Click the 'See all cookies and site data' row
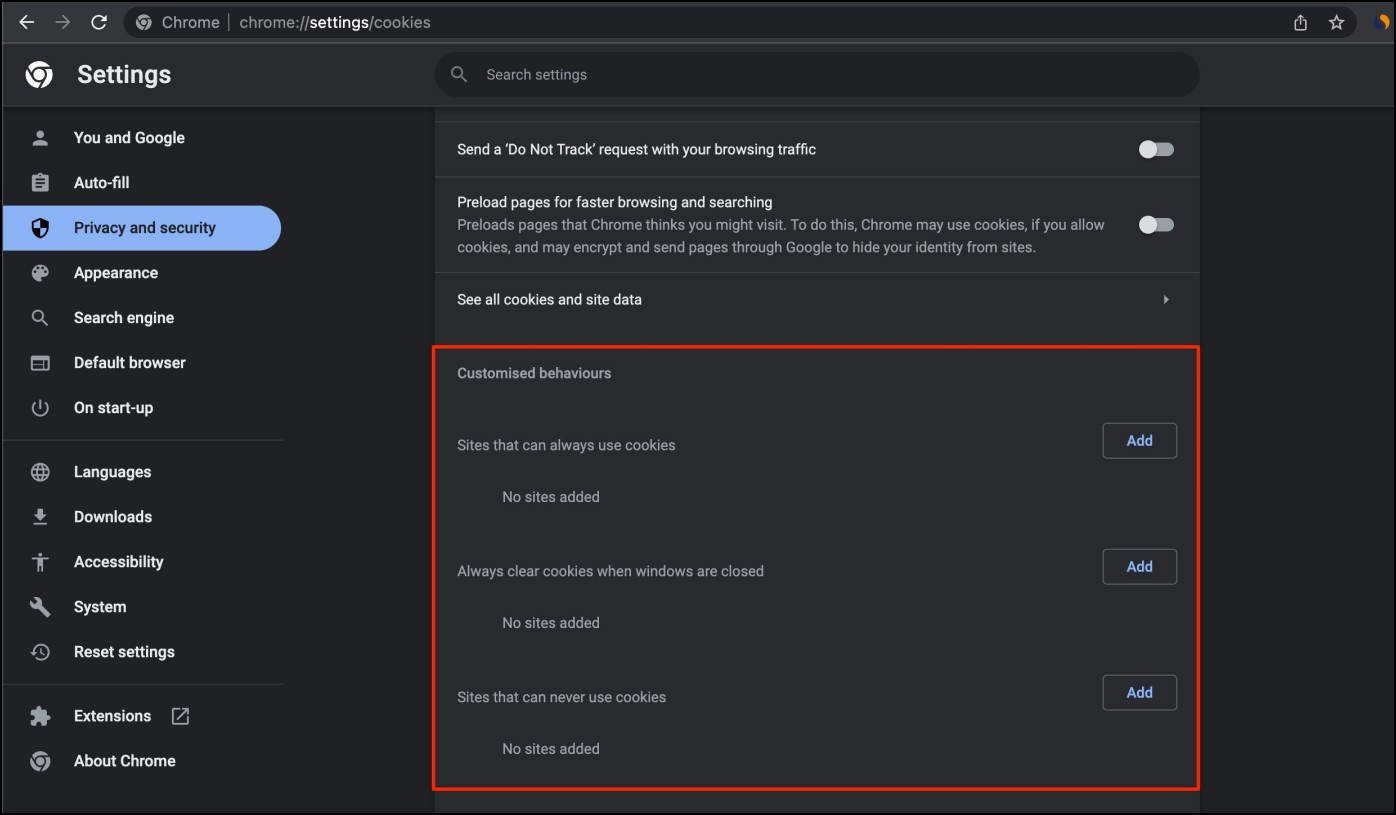Image resolution: width=1396 pixels, height=815 pixels. tap(817, 300)
